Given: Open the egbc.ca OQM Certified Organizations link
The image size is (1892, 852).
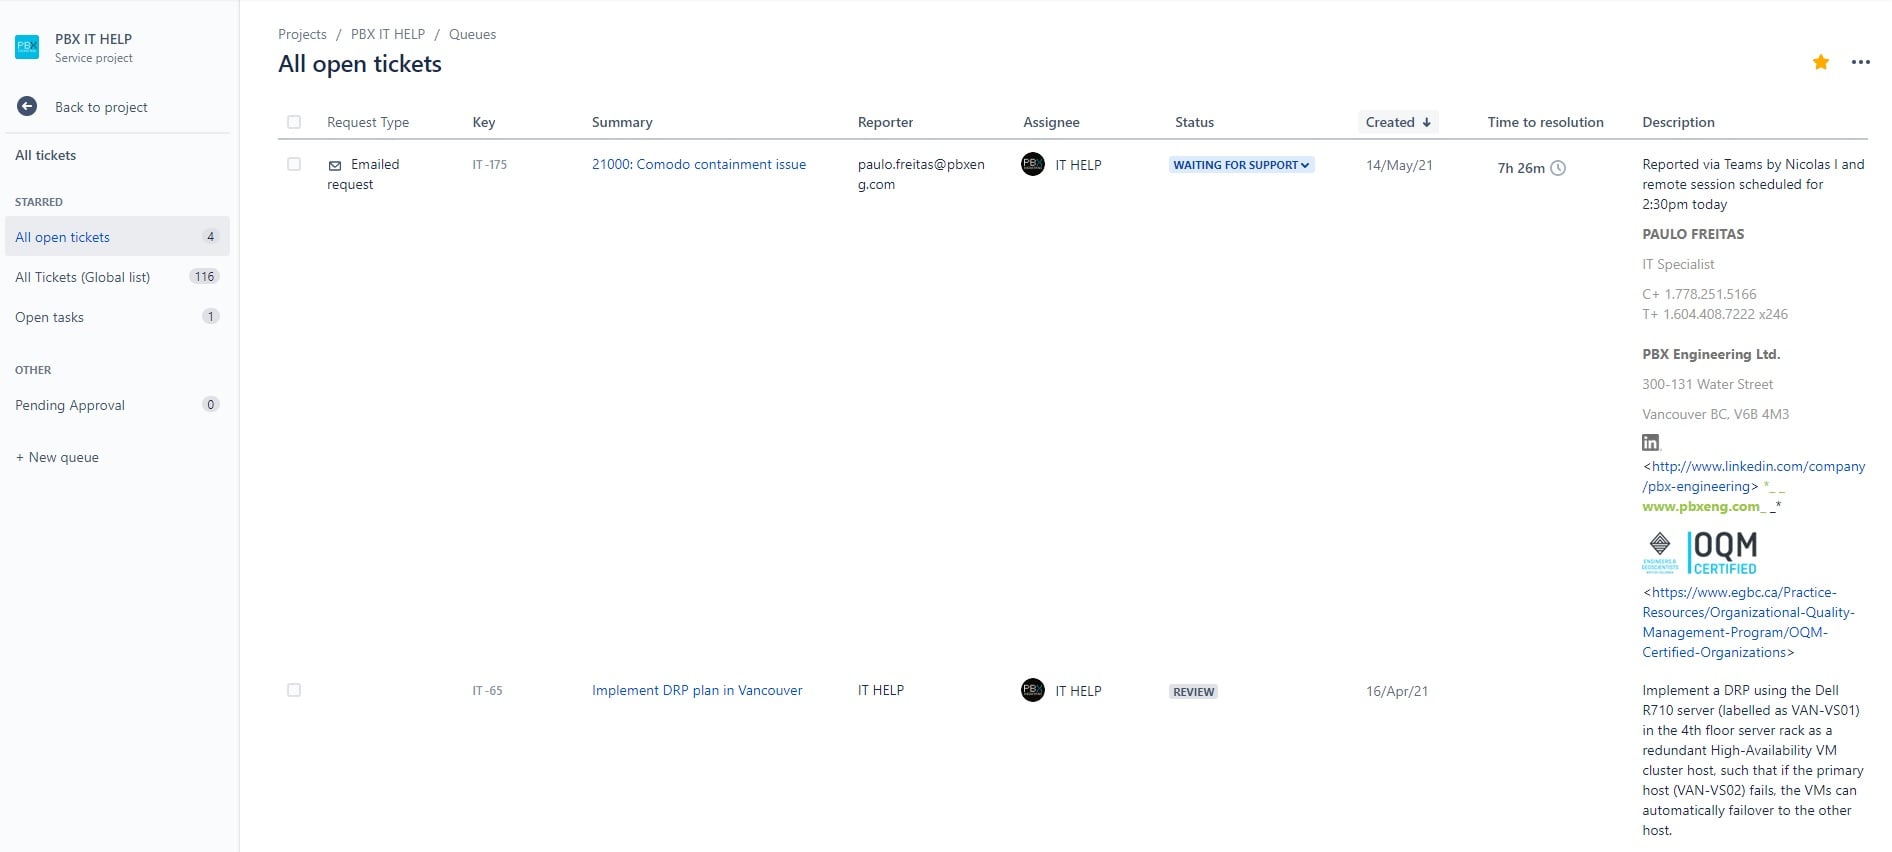Looking at the screenshot, I should [1748, 622].
